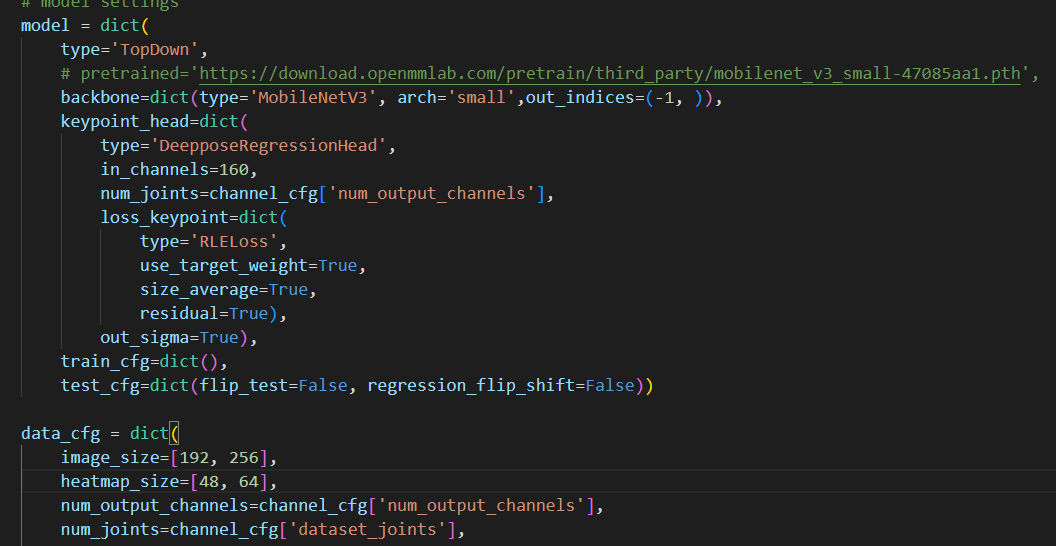Click the backbone keyword
Viewport: 1056px width, 546px height.
(x=100, y=97)
